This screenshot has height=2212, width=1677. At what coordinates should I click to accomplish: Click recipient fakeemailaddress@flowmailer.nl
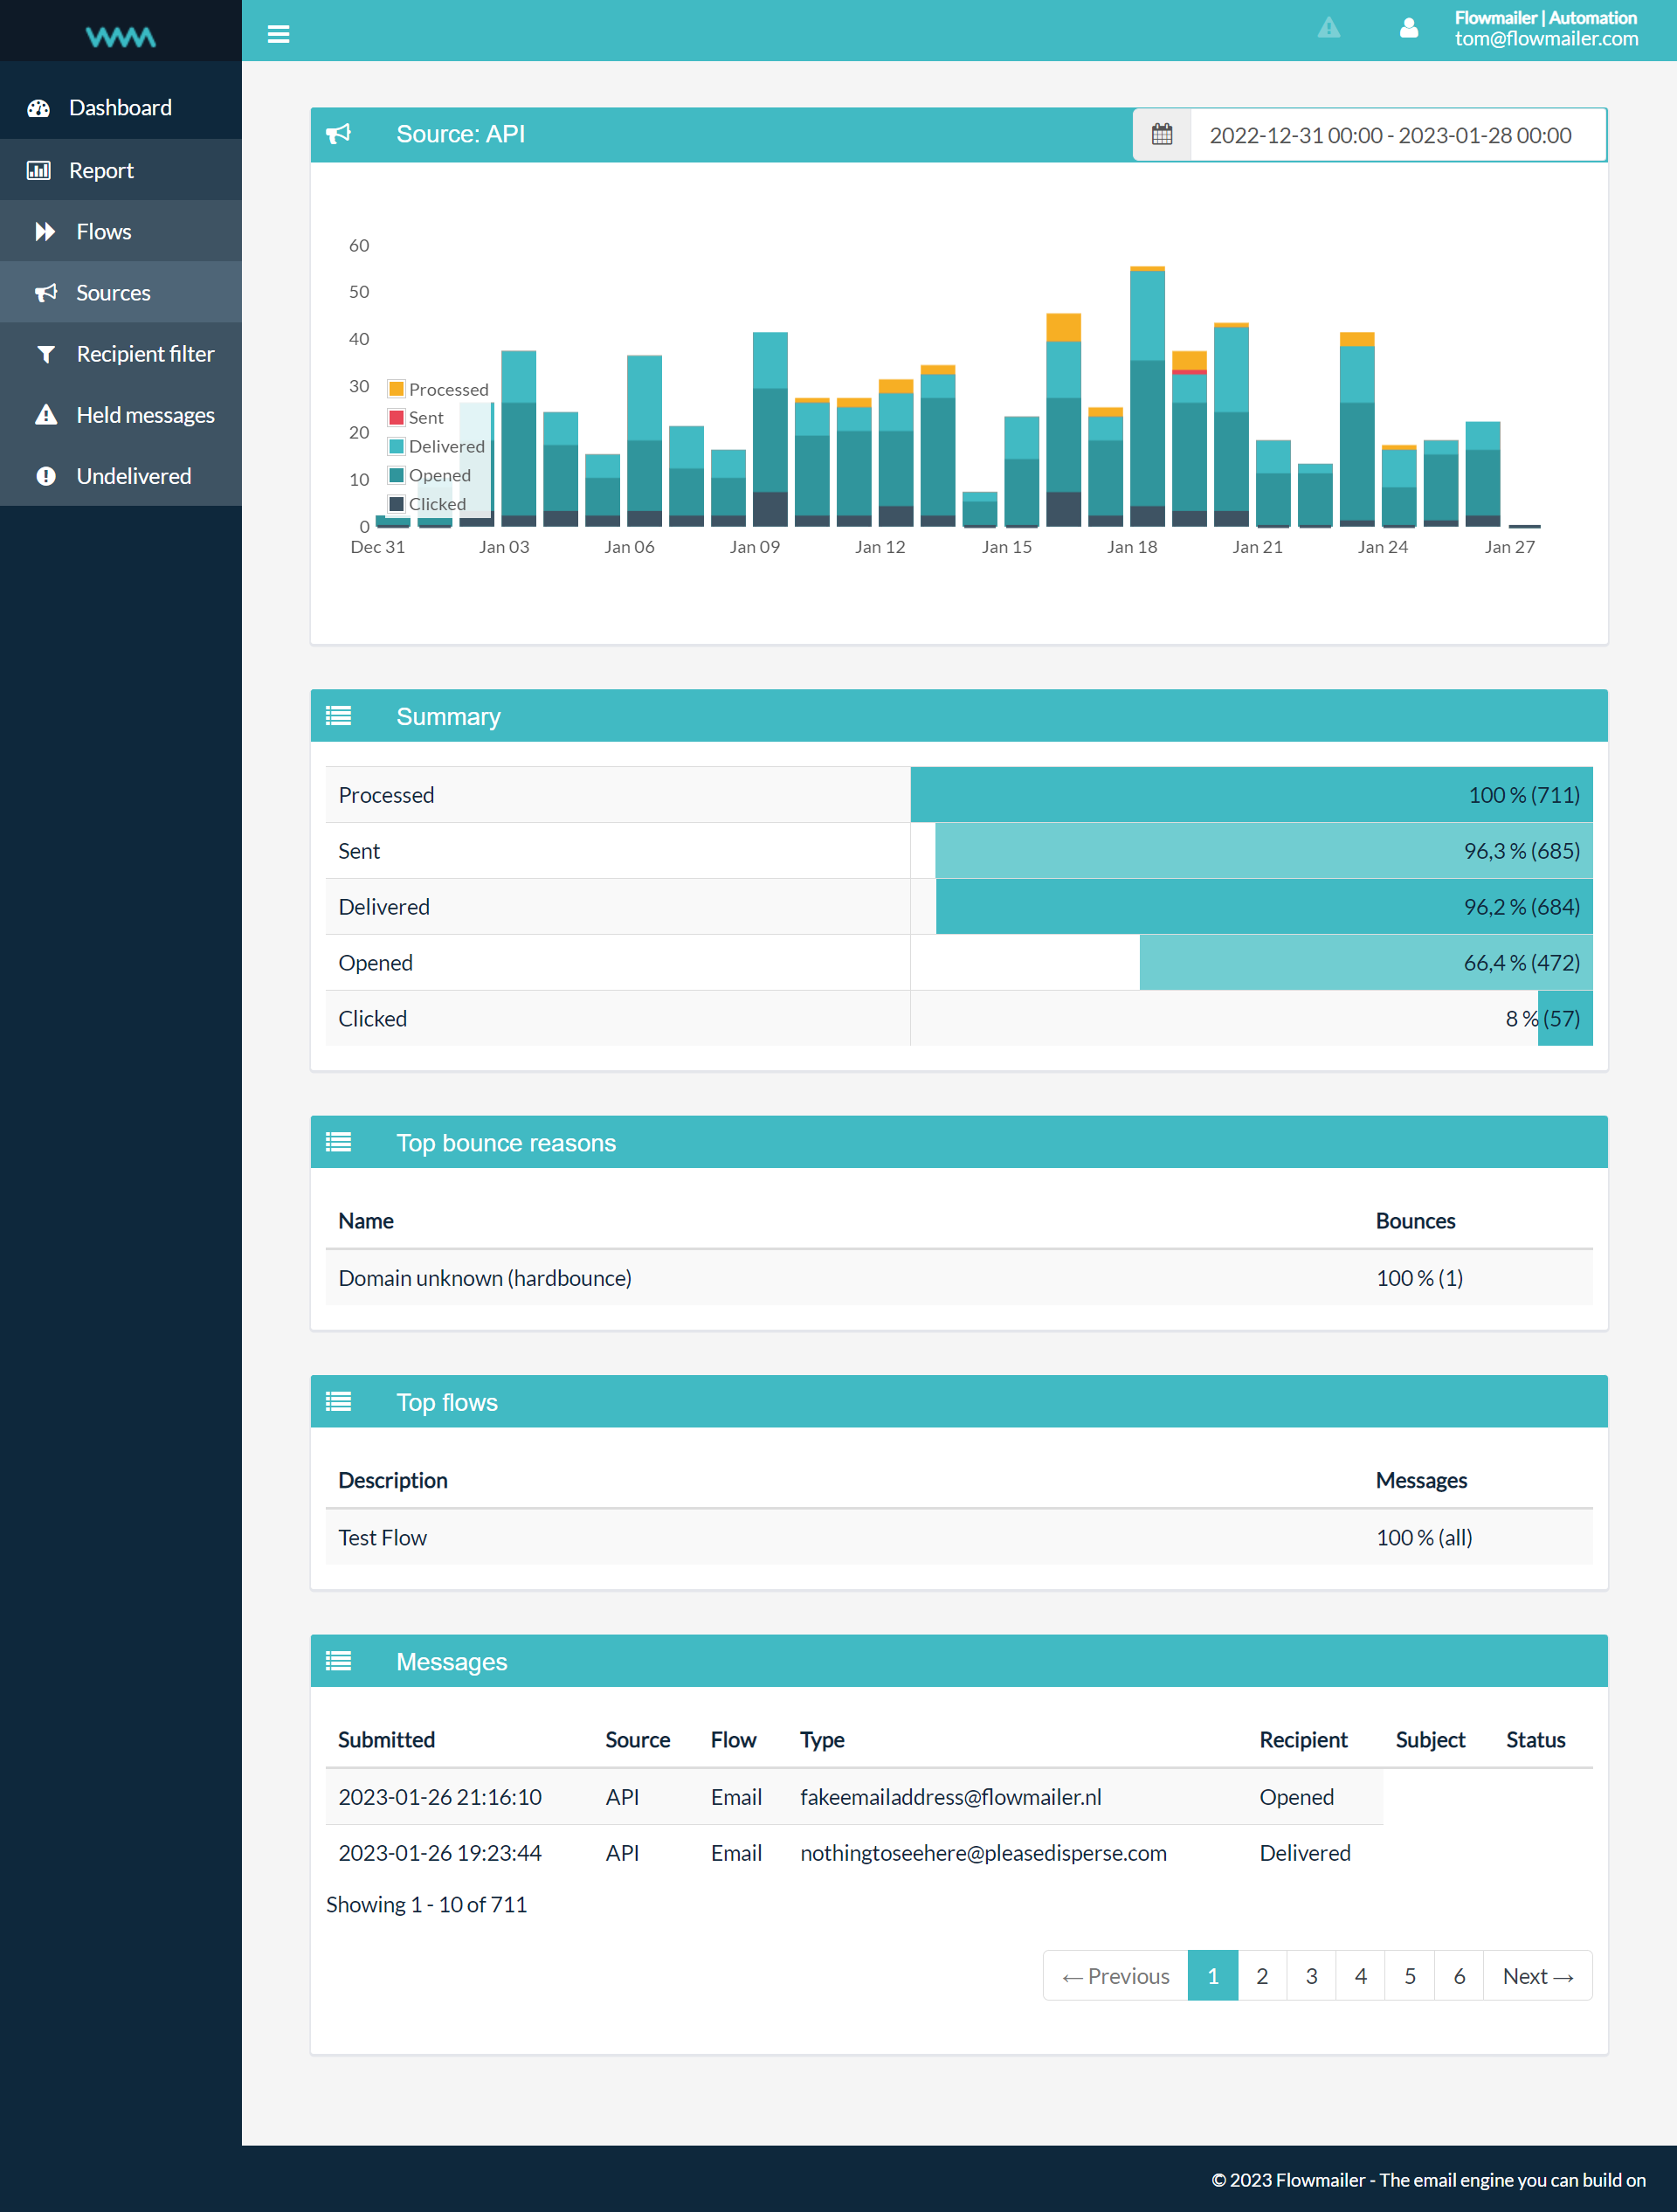pos(951,1797)
